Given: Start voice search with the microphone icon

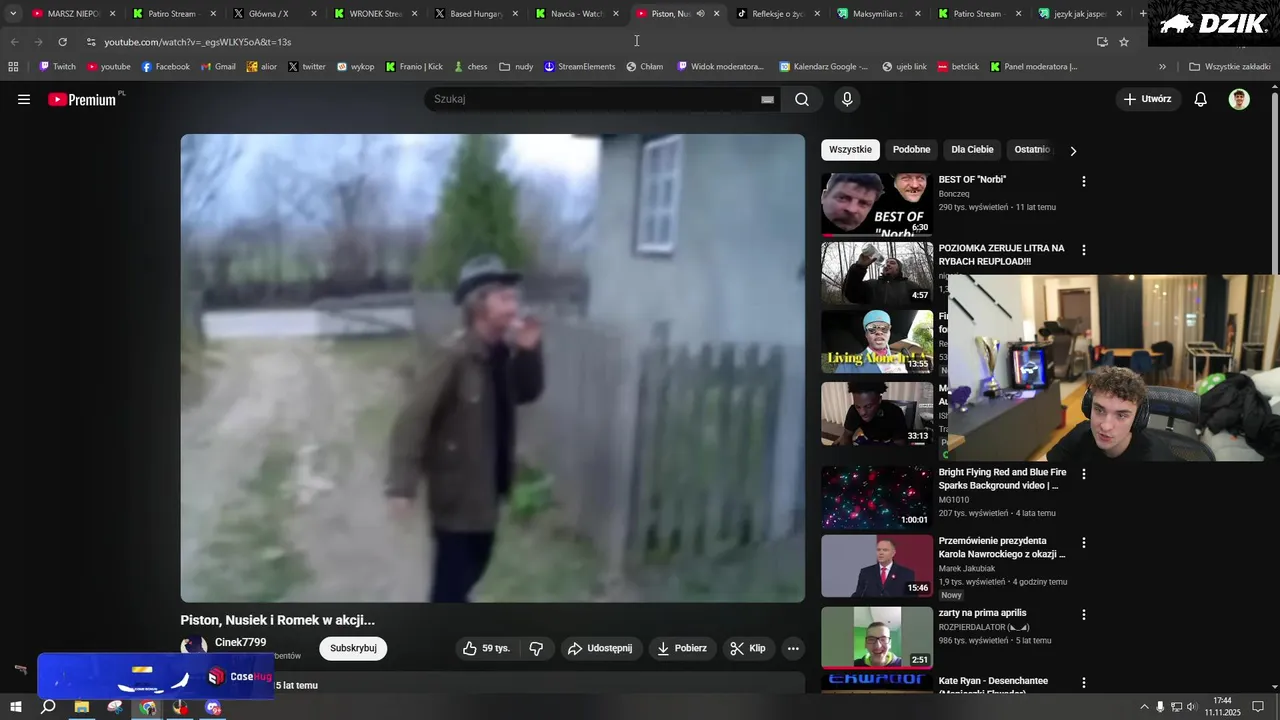Looking at the screenshot, I should 847,99.
